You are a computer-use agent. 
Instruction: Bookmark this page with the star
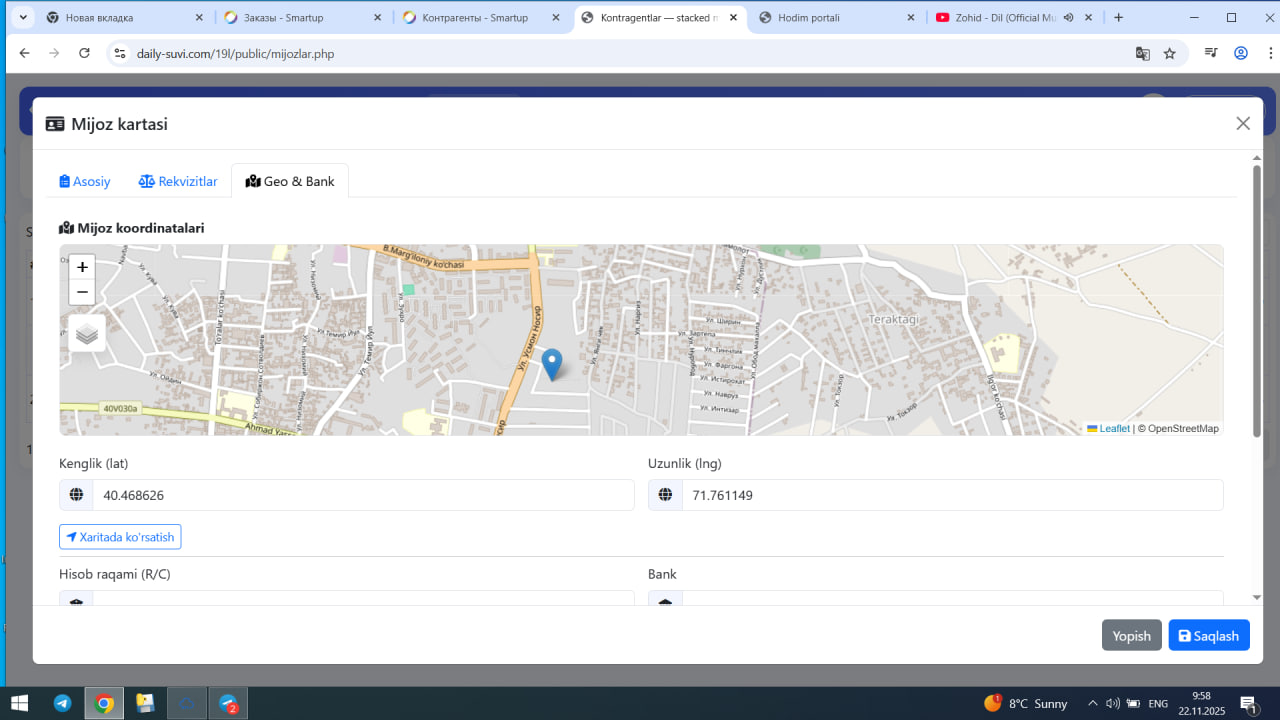(1169, 53)
